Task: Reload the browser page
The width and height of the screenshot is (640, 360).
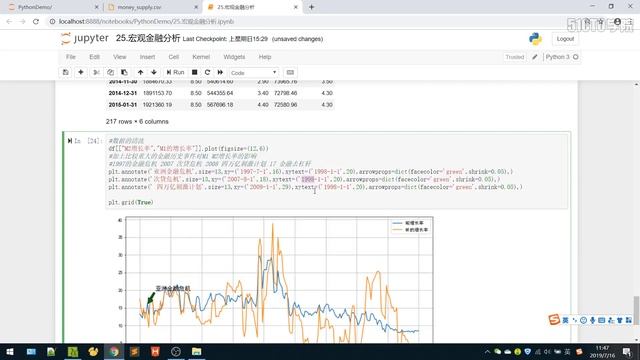Action: (x=36, y=21)
